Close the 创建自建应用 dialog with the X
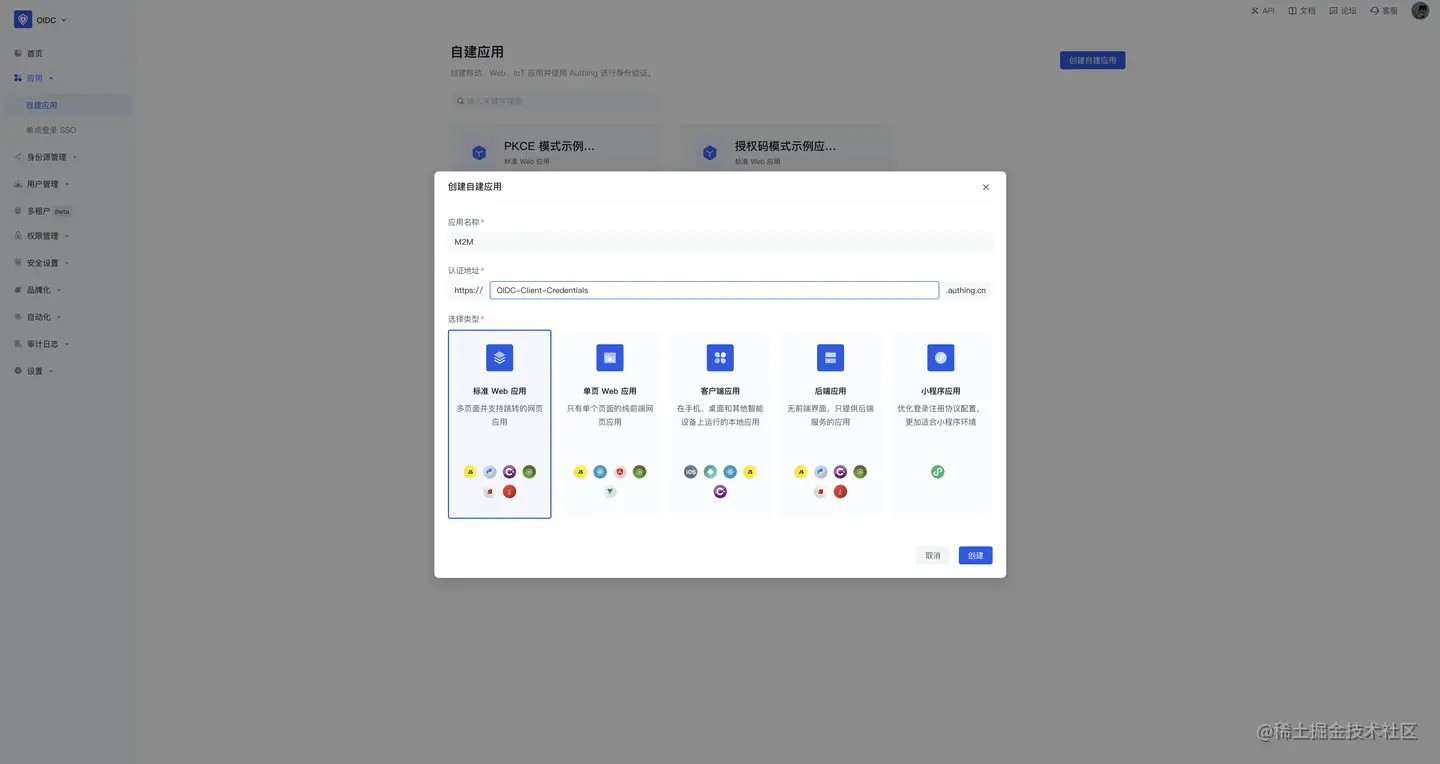1440x764 pixels. click(985, 187)
